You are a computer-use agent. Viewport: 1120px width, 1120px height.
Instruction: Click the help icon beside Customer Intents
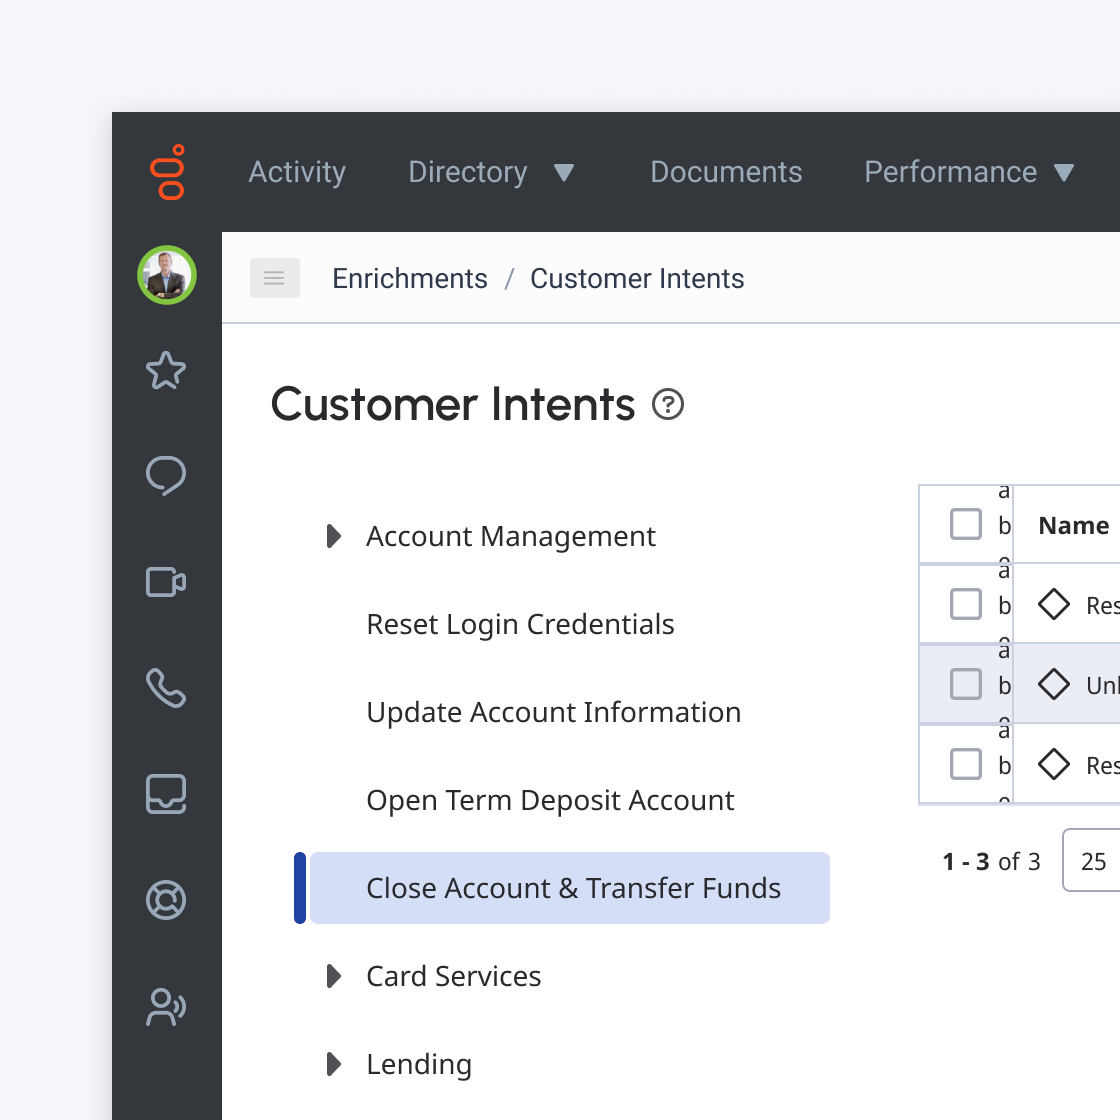pos(668,404)
